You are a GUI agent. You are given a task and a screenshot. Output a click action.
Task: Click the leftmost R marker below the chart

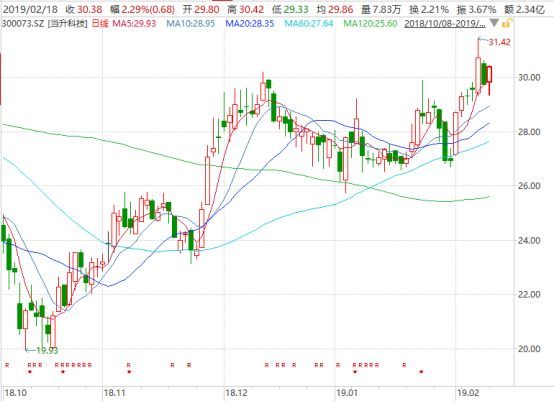point(7,365)
